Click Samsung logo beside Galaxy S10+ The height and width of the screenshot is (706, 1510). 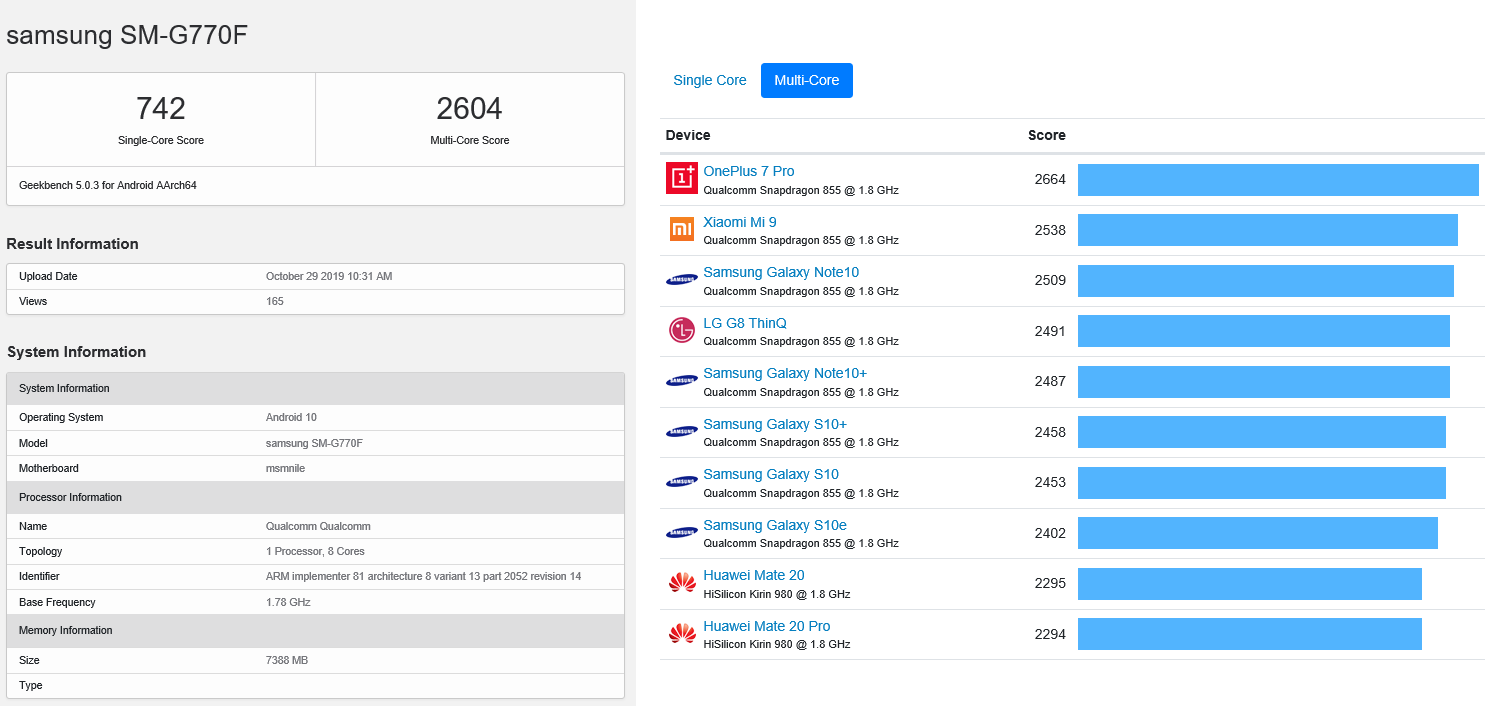pyautogui.click(x=681, y=431)
